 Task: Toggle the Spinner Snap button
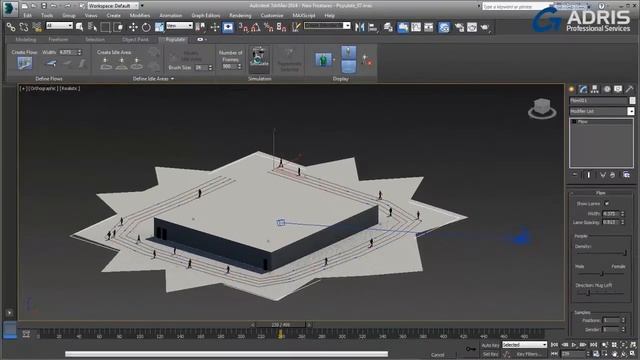pyautogui.click(x=282, y=27)
